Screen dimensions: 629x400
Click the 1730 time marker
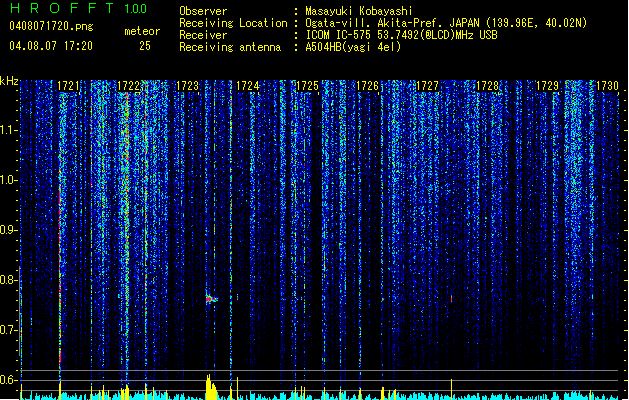tap(607, 86)
